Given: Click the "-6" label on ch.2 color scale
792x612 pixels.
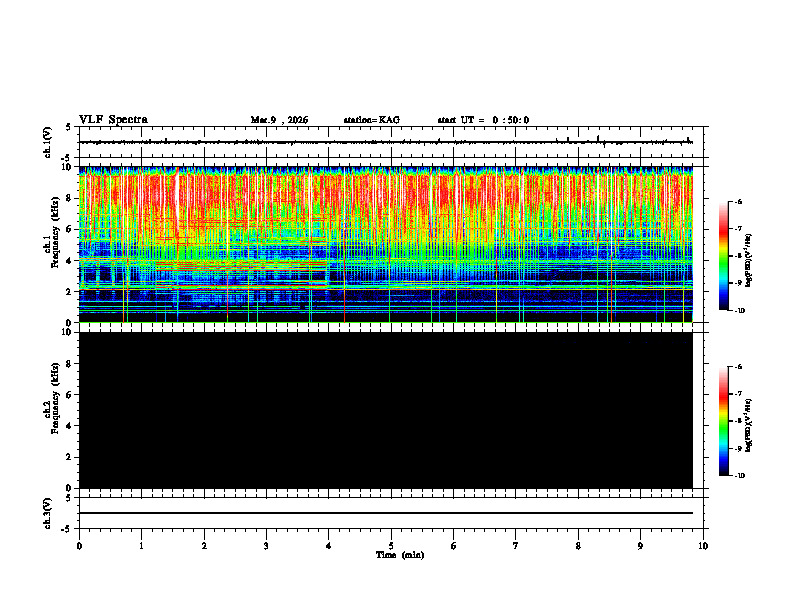Looking at the screenshot, I should [738, 367].
